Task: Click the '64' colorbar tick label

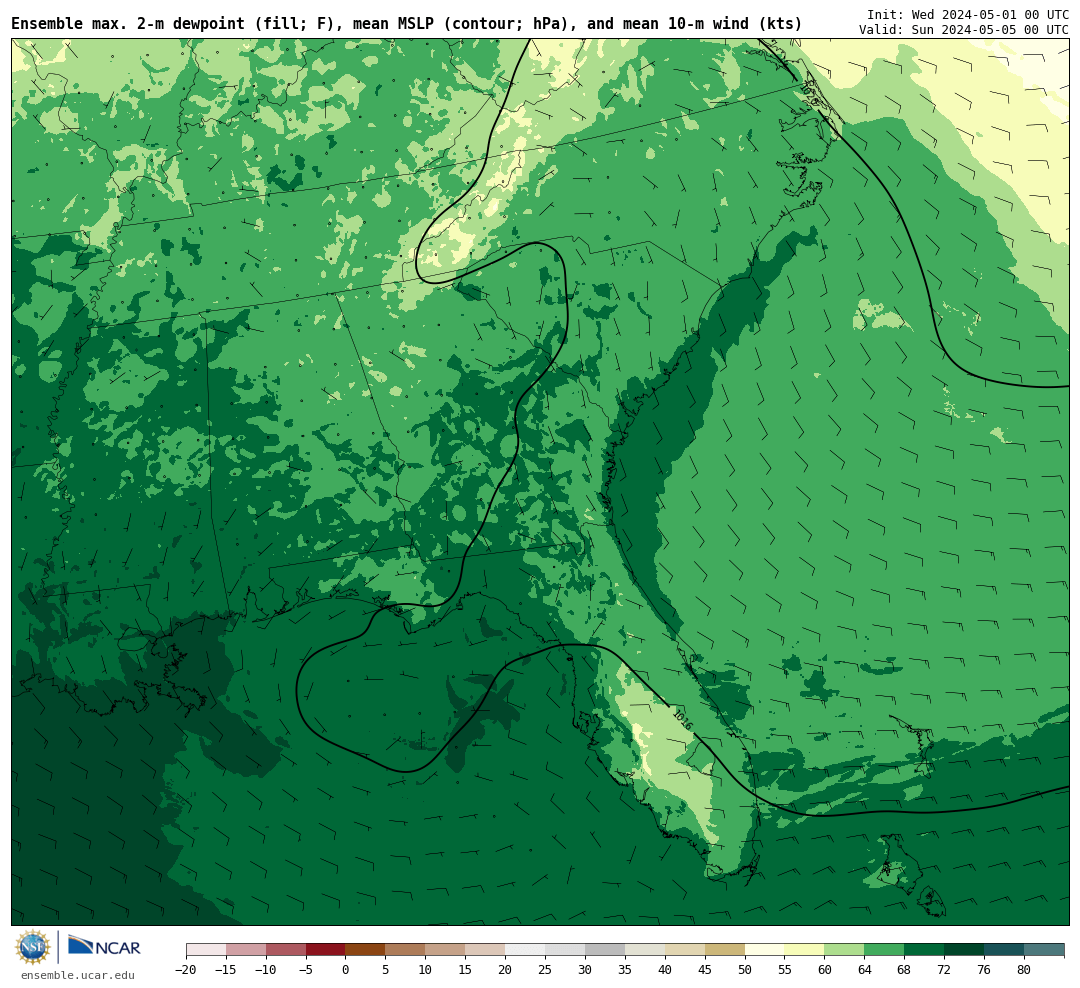Action: point(865,970)
